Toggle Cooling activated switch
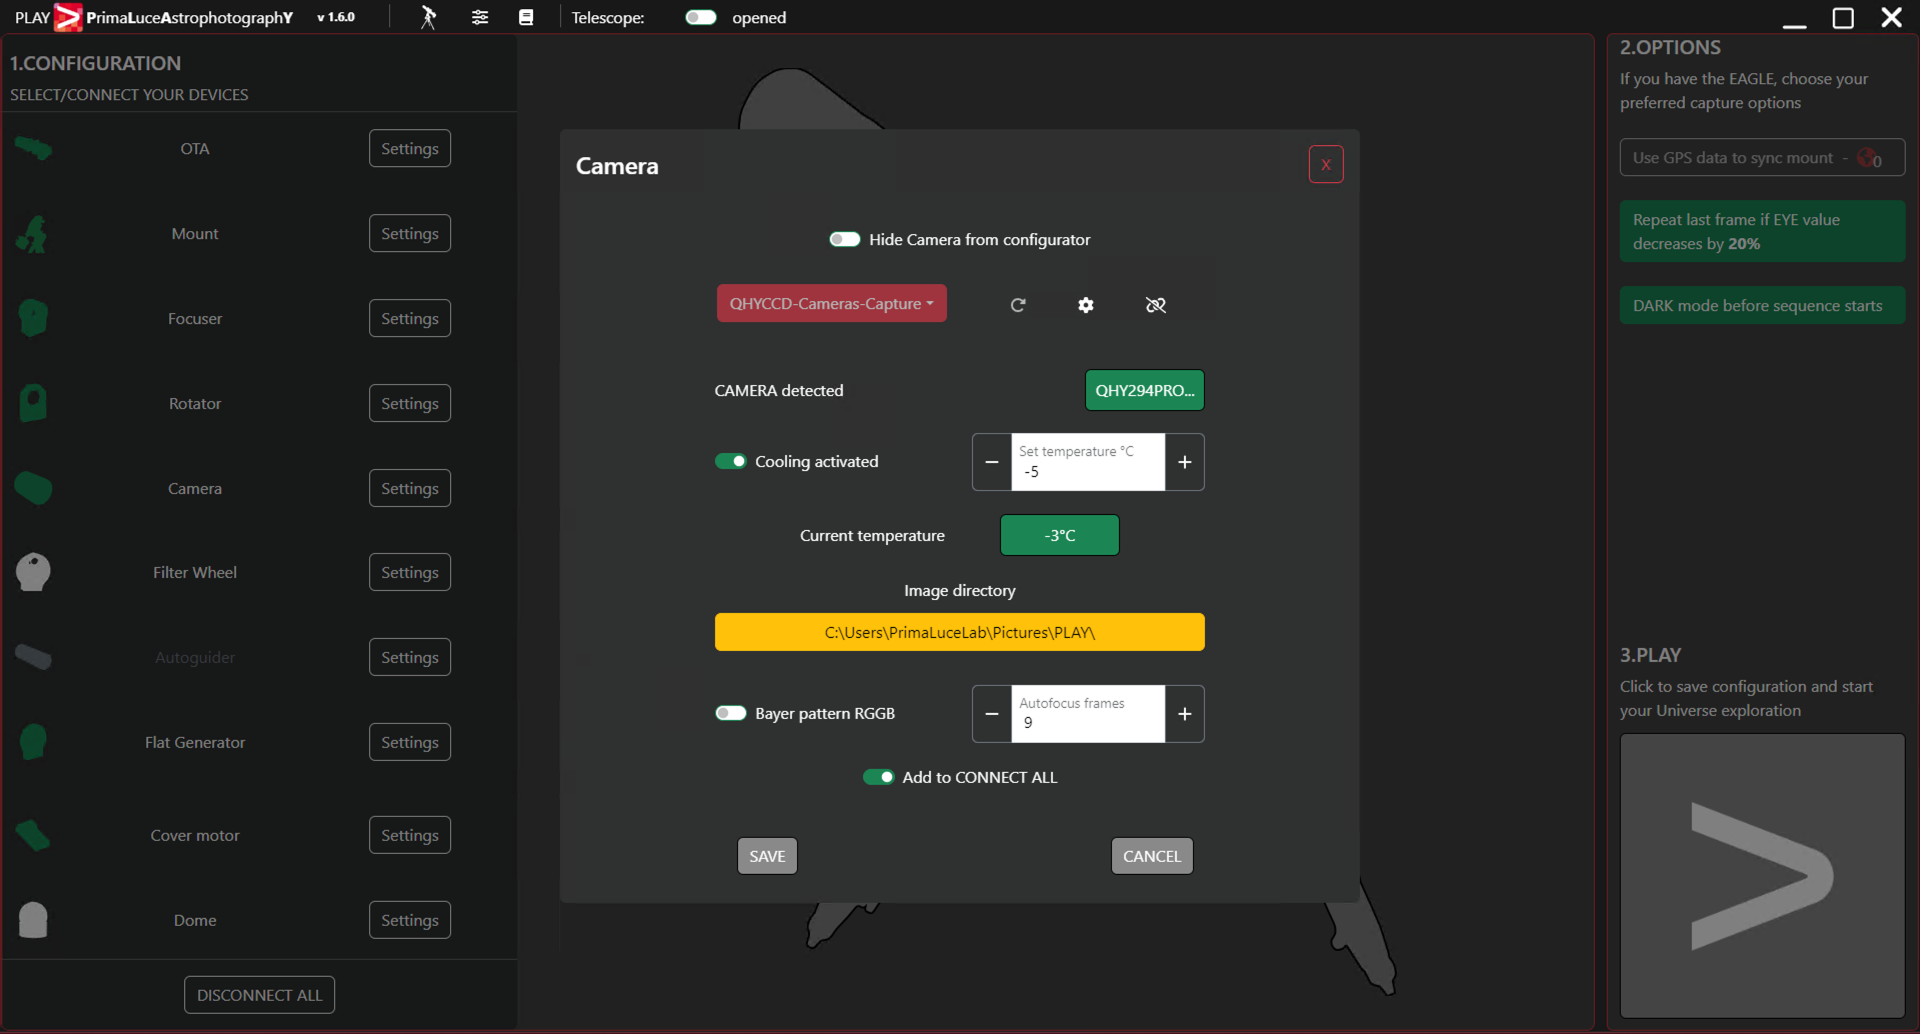1920x1034 pixels. tap(731, 462)
